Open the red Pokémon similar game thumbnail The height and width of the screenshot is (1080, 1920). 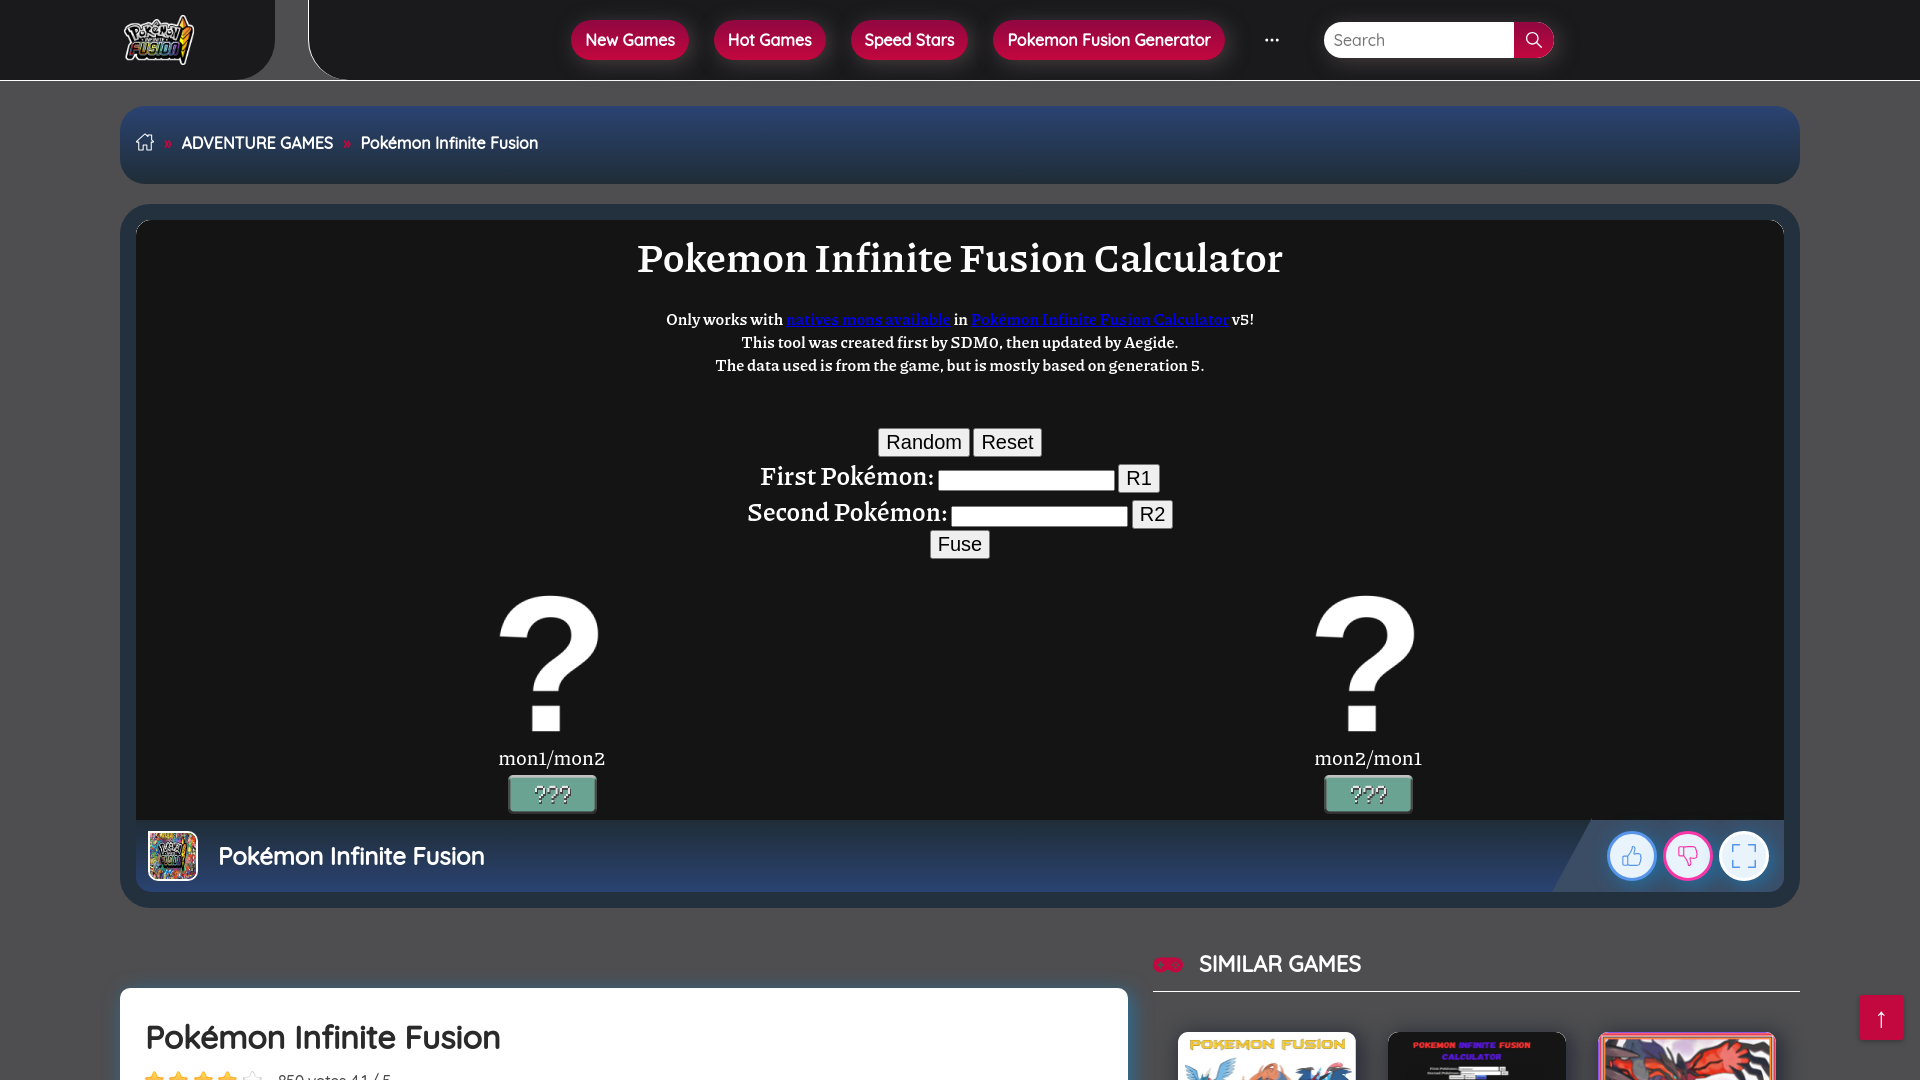(1687, 1056)
